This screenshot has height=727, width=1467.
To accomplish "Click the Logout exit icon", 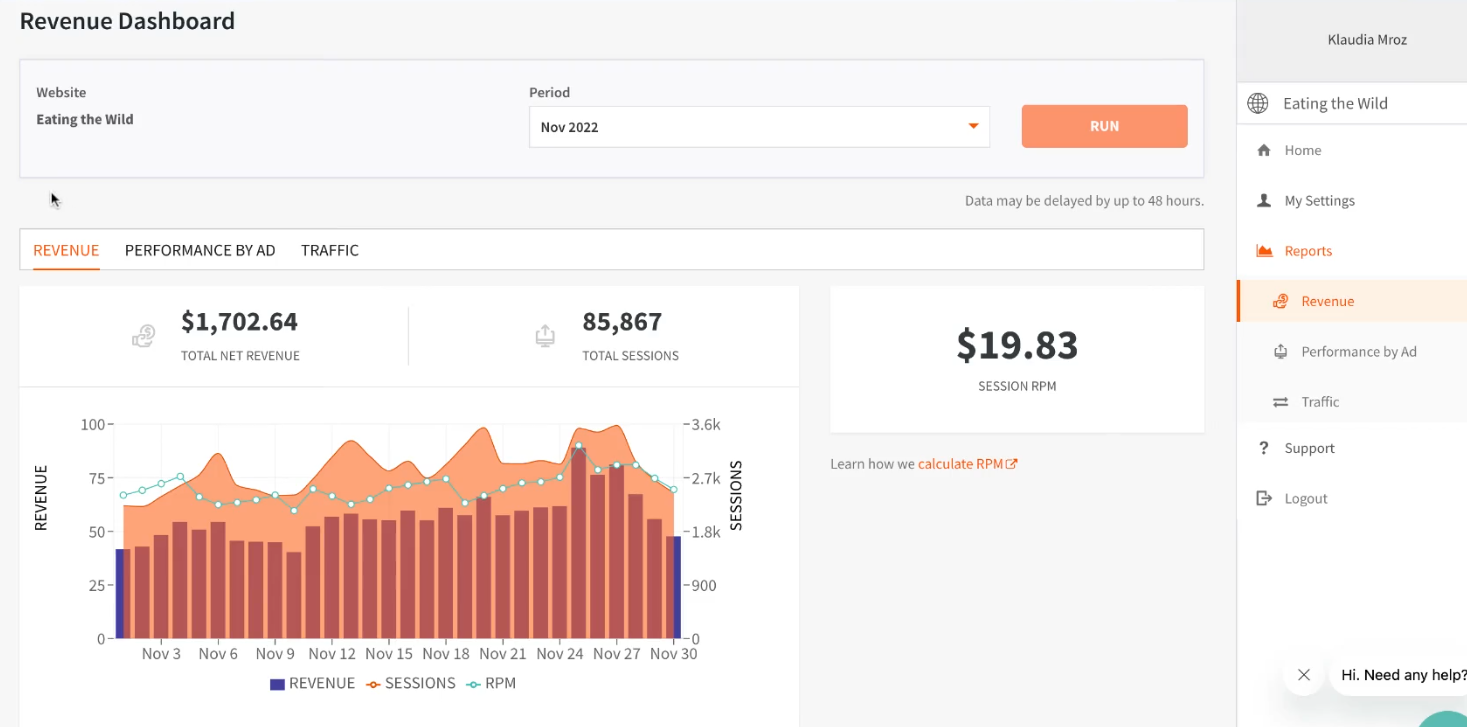I will pos(1264,498).
